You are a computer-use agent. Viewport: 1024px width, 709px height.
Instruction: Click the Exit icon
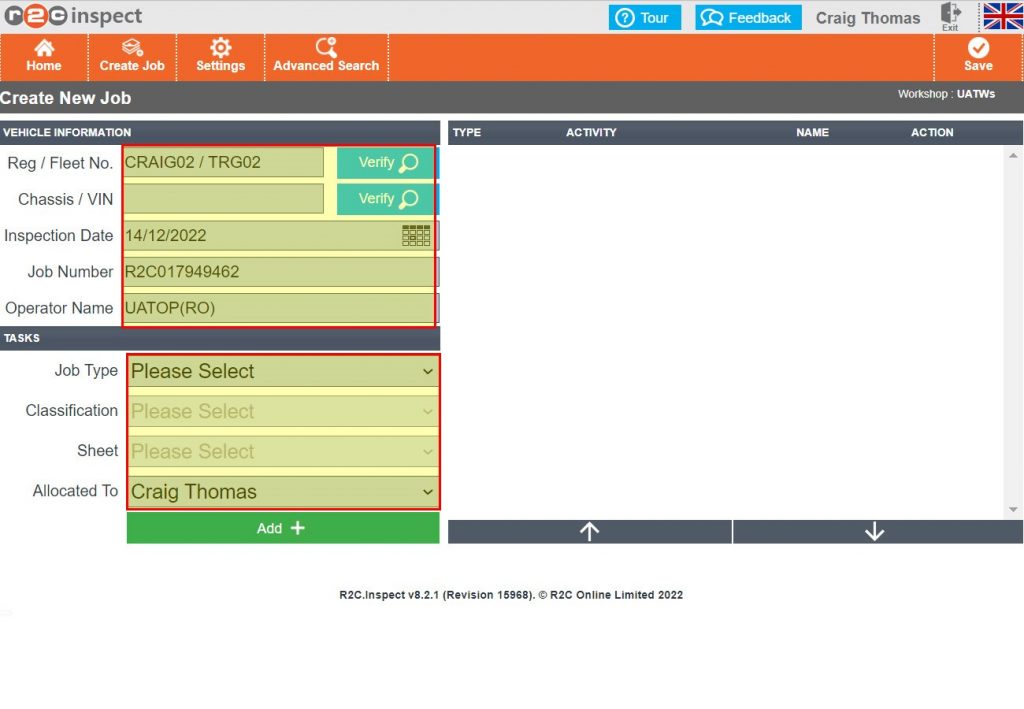[950, 16]
